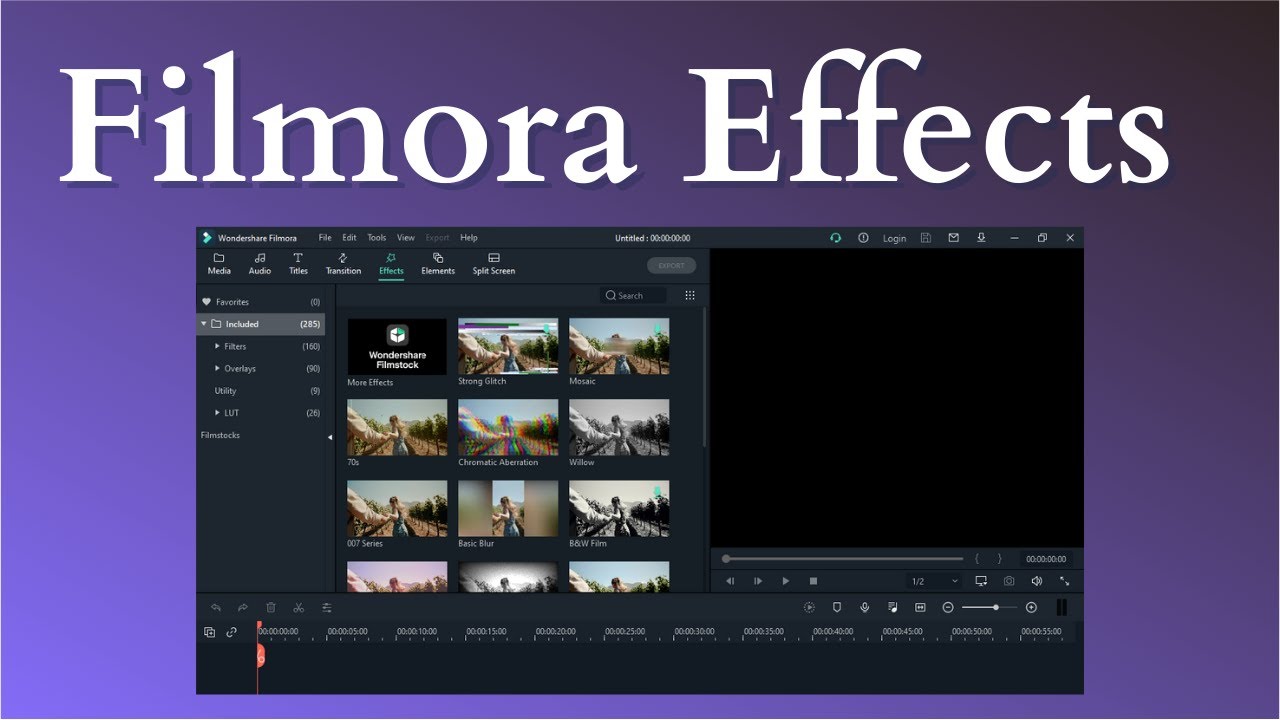The image size is (1280, 720).
Task: Click the snapshot camera icon
Action: [1009, 581]
